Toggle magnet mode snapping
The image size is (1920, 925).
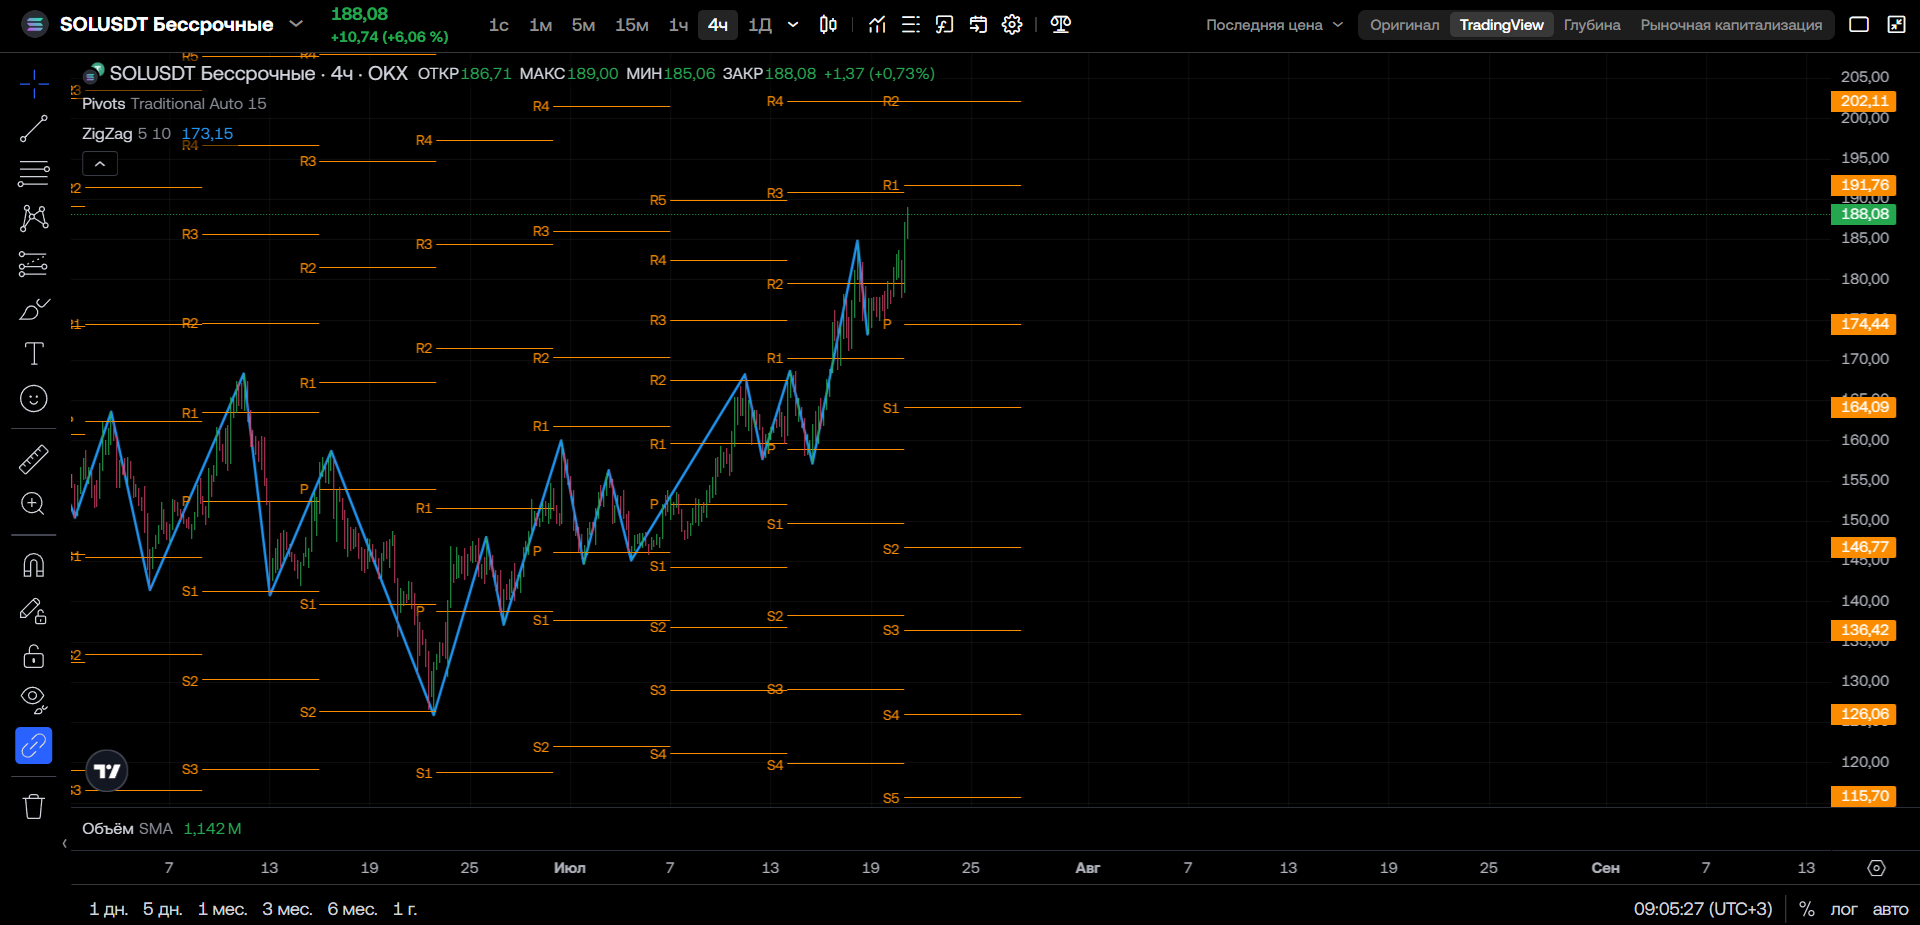coord(34,565)
